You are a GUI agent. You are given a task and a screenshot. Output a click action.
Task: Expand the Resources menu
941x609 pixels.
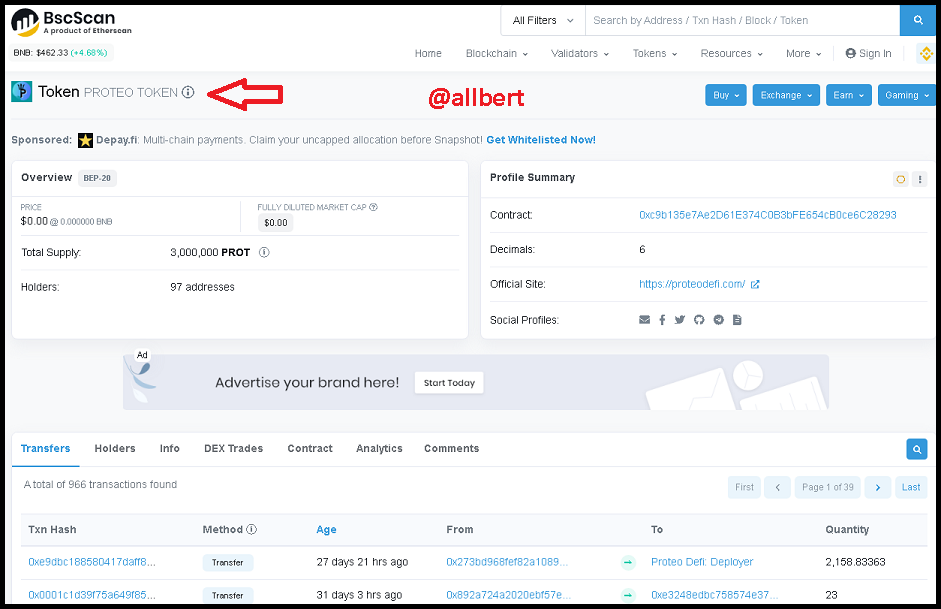(x=732, y=53)
